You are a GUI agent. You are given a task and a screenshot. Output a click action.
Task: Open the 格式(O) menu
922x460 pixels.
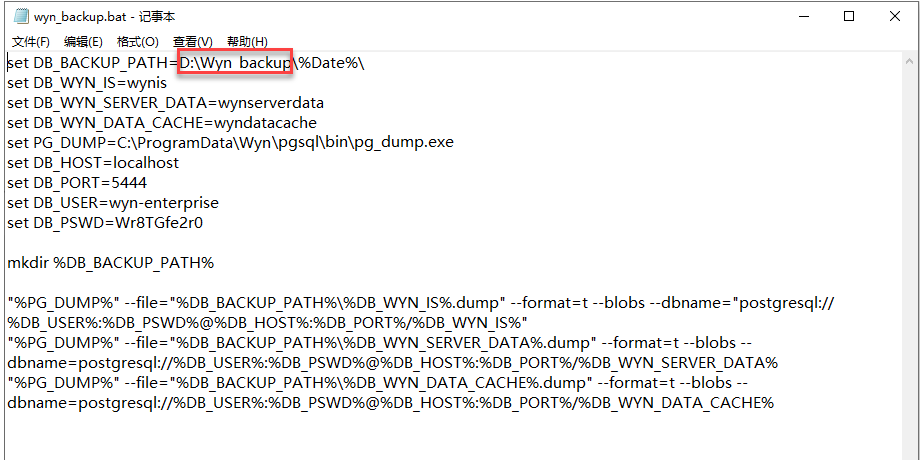[138, 42]
